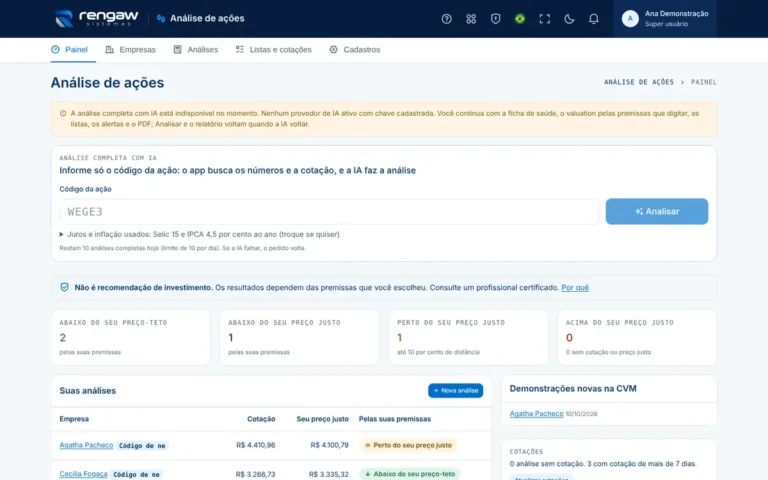Click the shield check disclaimer icon
The image size is (768, 480).
click(64, 288)
